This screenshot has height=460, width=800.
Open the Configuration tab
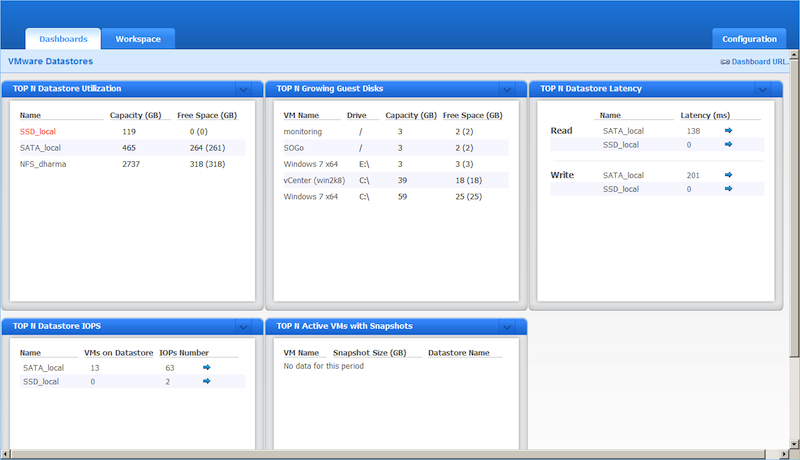point(749,39)
